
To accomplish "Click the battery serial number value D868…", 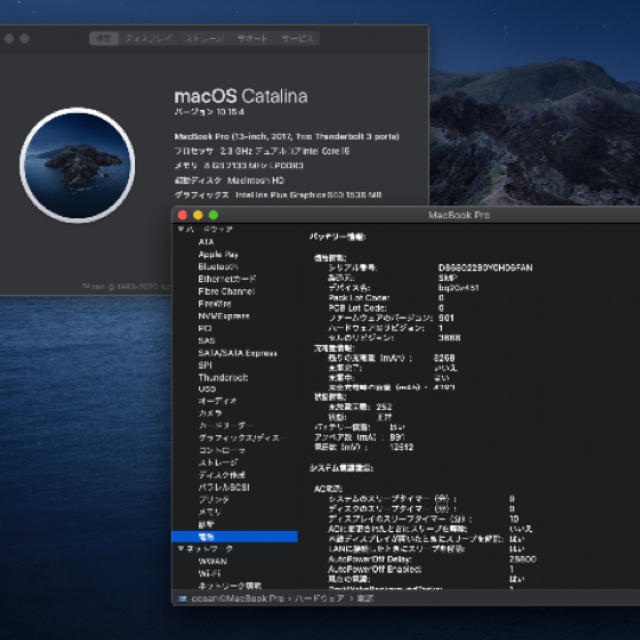I will tap(485, 268).
